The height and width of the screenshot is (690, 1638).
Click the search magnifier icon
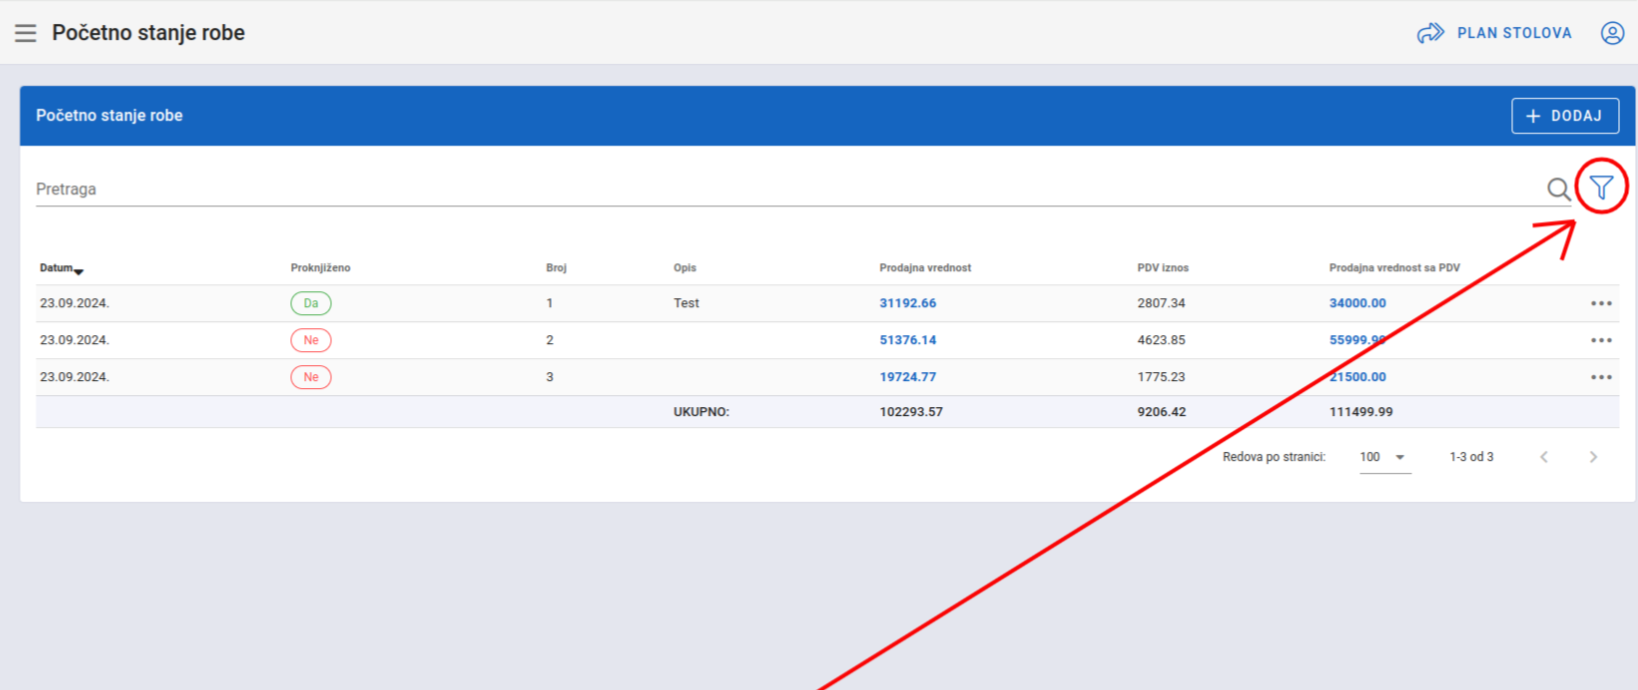[1558, 189]
